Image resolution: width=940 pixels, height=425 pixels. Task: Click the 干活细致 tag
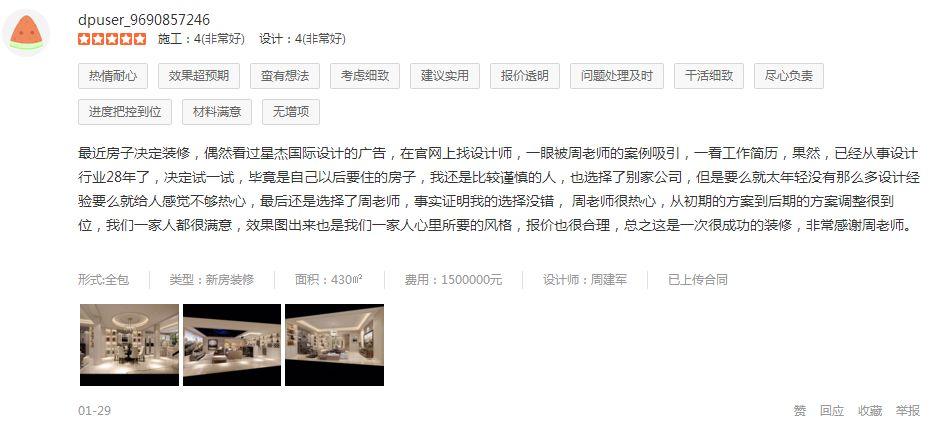coord(709,76)
